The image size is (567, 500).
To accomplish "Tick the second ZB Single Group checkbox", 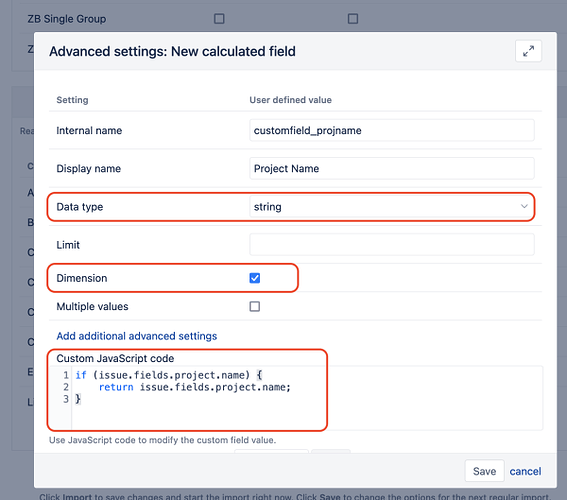I will click(x=353, y=18).
